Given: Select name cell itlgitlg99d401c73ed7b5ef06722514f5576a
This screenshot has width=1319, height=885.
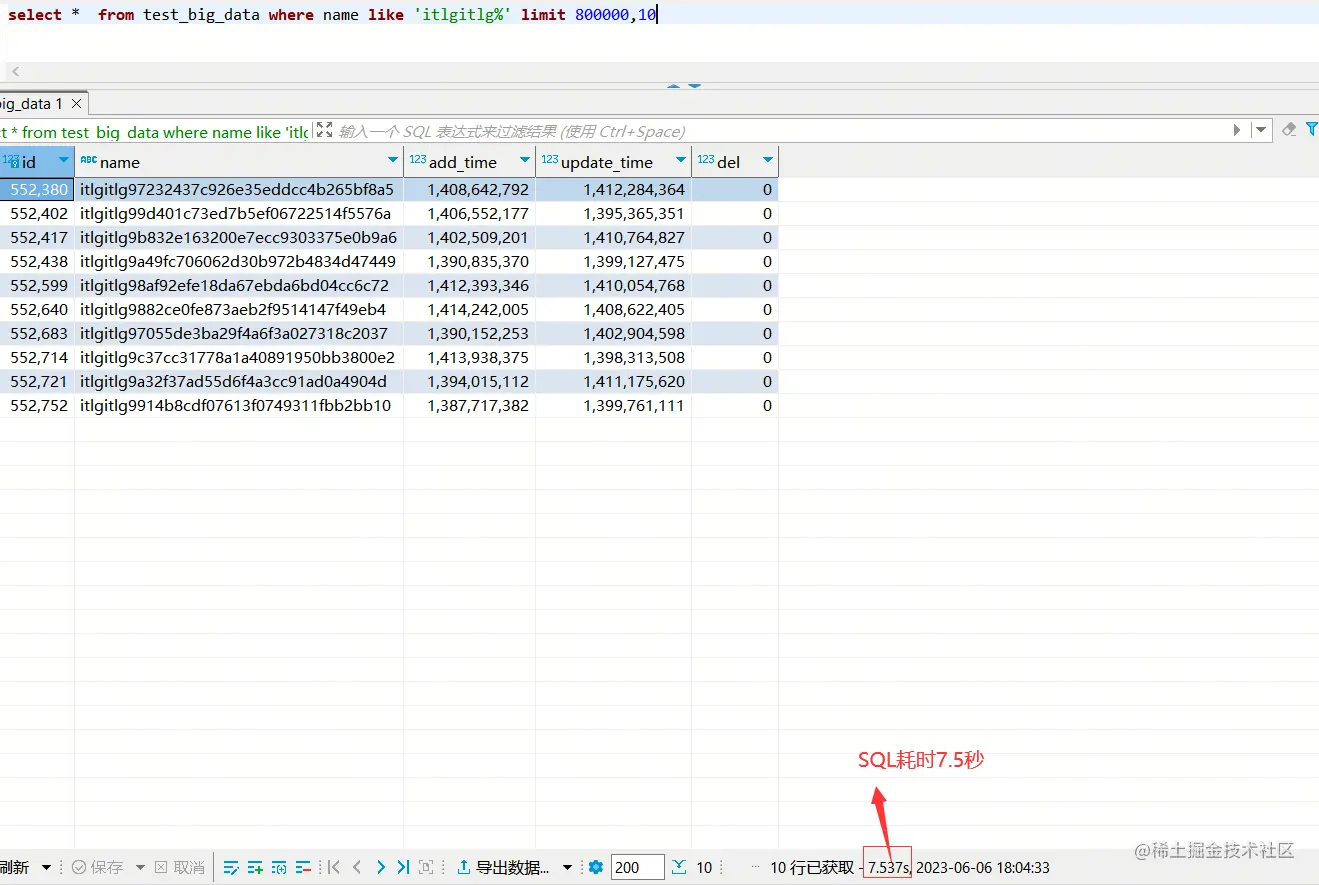Looking at the screenshot, I should (239, 213).
